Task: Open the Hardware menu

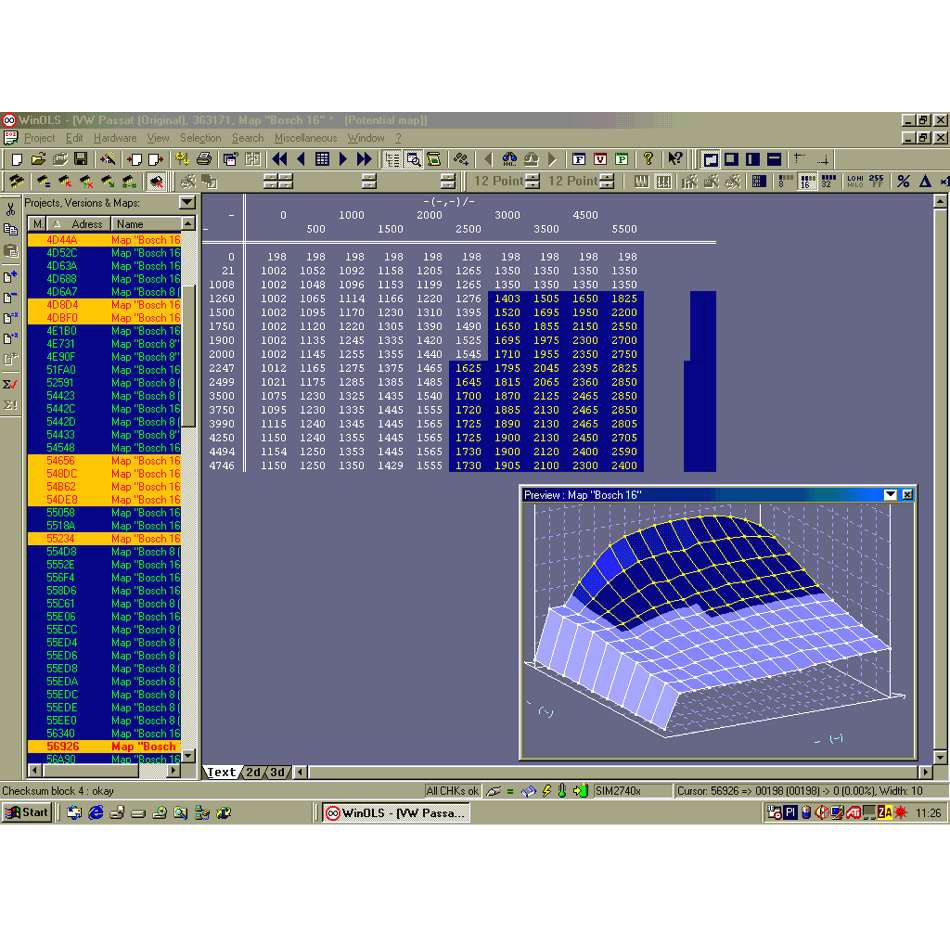Action: coord(115,138)
